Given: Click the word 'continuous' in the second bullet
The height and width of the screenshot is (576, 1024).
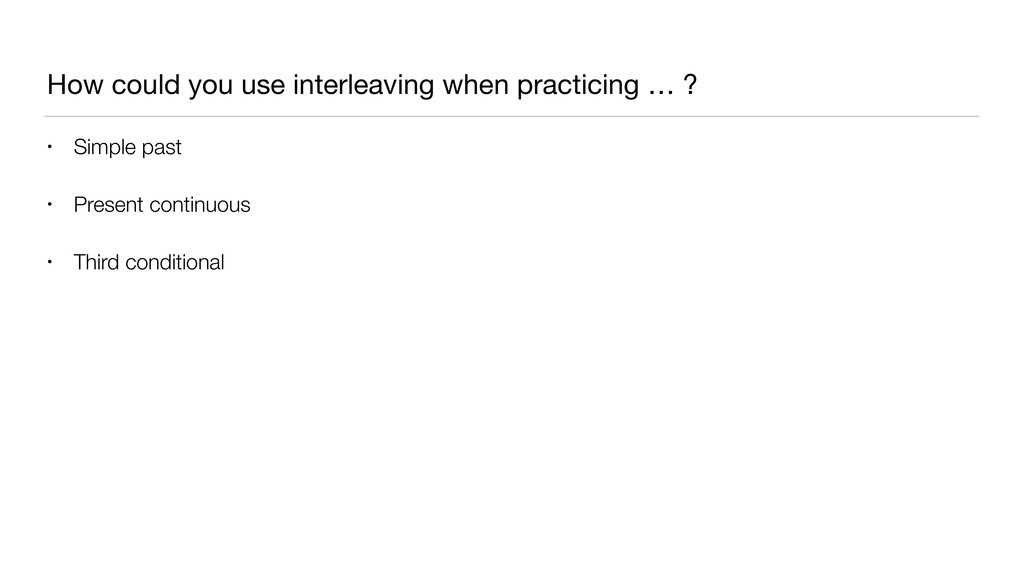Looking at the screenshot, I should tap(200, 205).
